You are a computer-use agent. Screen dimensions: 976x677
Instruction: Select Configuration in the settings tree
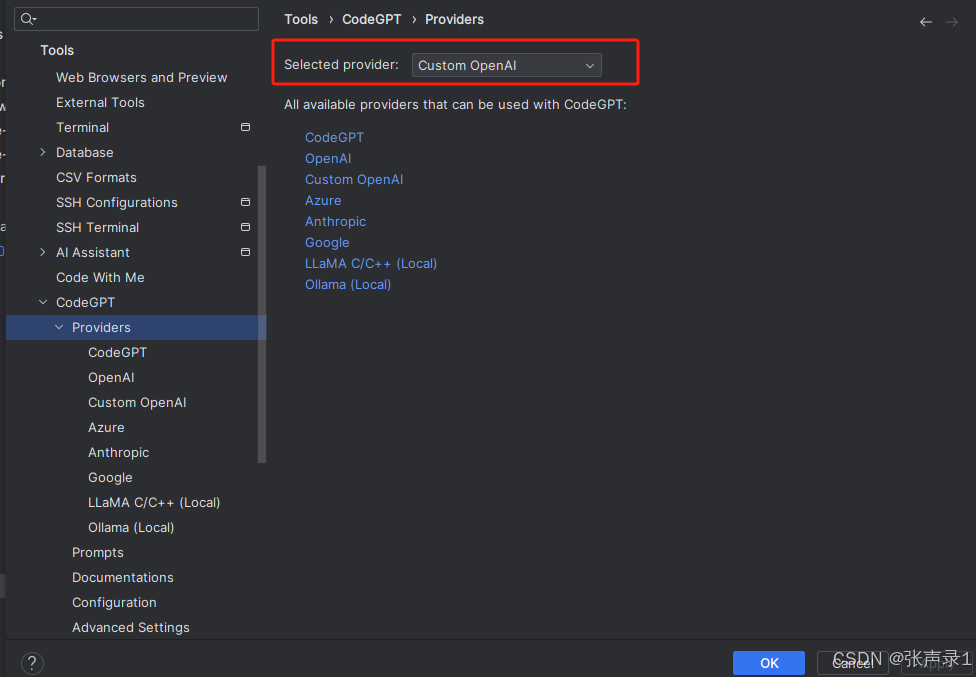click(x=114, y=602)
